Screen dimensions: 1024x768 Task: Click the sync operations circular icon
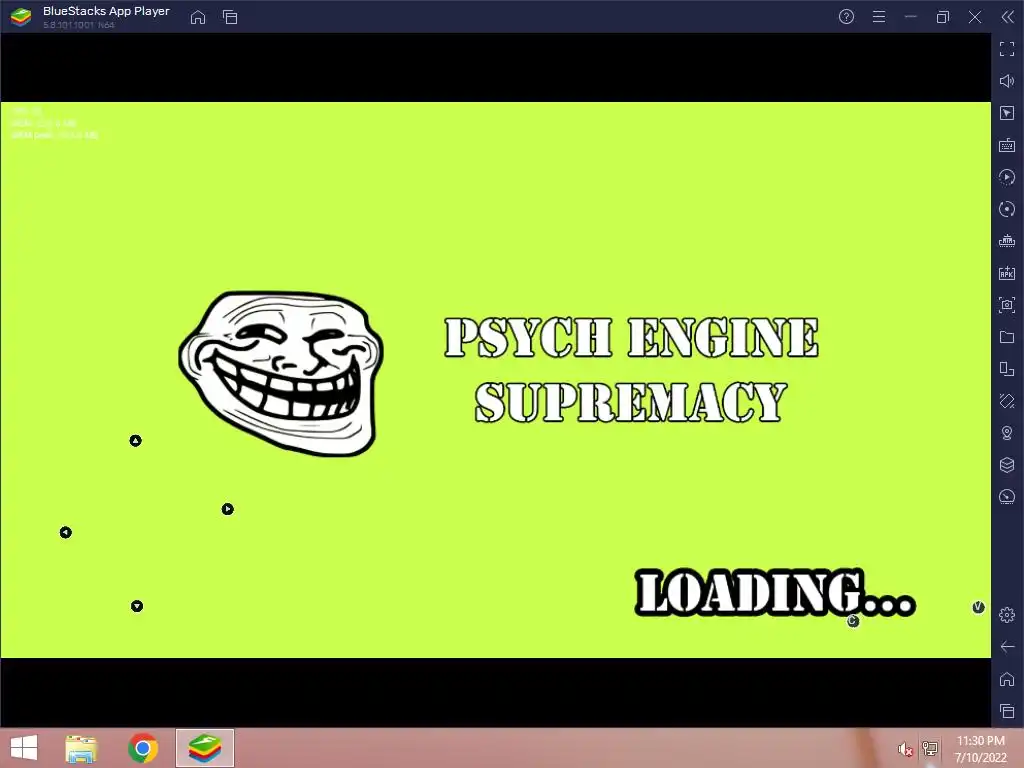[x=1006, y=209]
